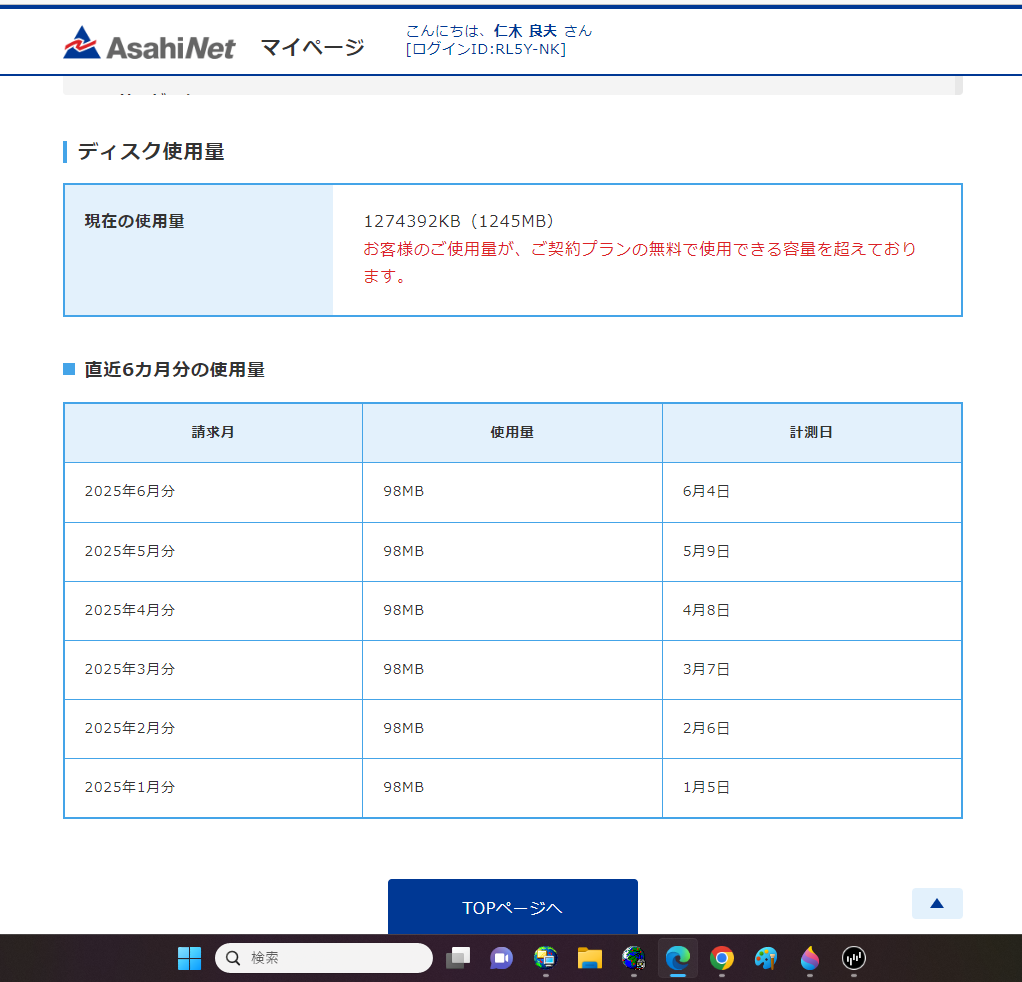This screenshot has height=982, width=1022.
Task: Open the globe with monitor taskbar icon
Action: click(545, 958)
